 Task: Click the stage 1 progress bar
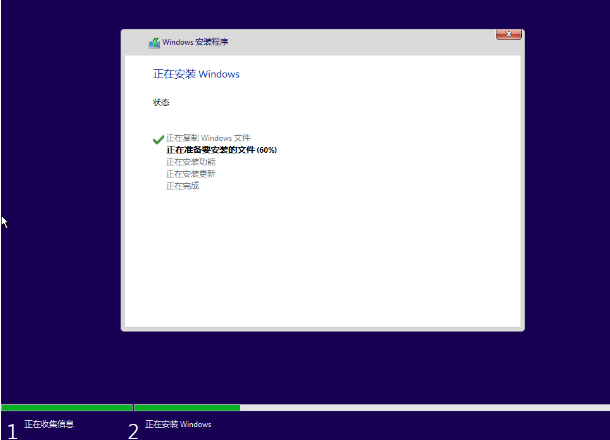click(67, 408)
